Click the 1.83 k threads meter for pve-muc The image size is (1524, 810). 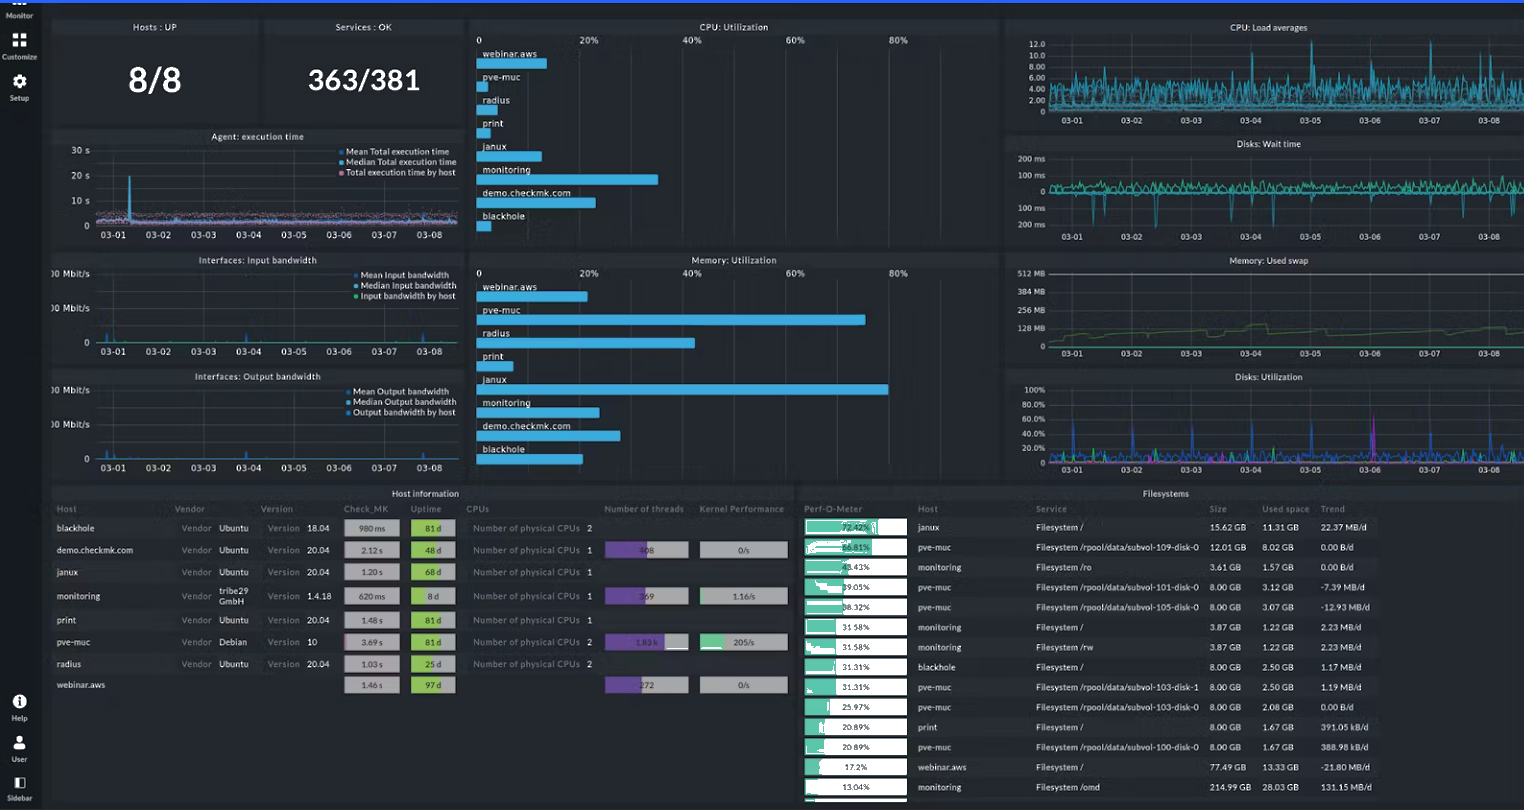(x=646, y=642)
